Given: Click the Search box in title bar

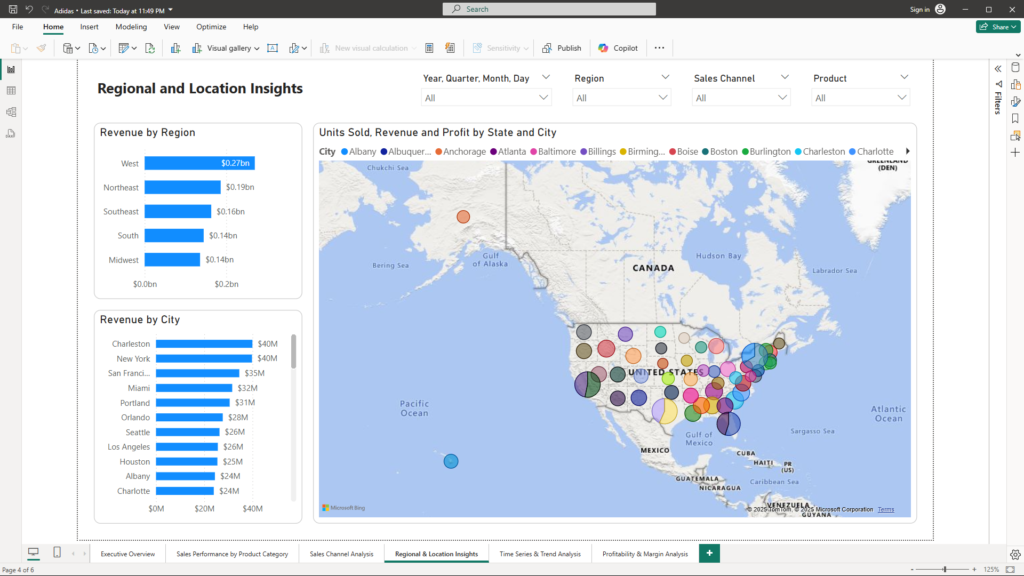Looking at the screenshot, I should (549, 9).
